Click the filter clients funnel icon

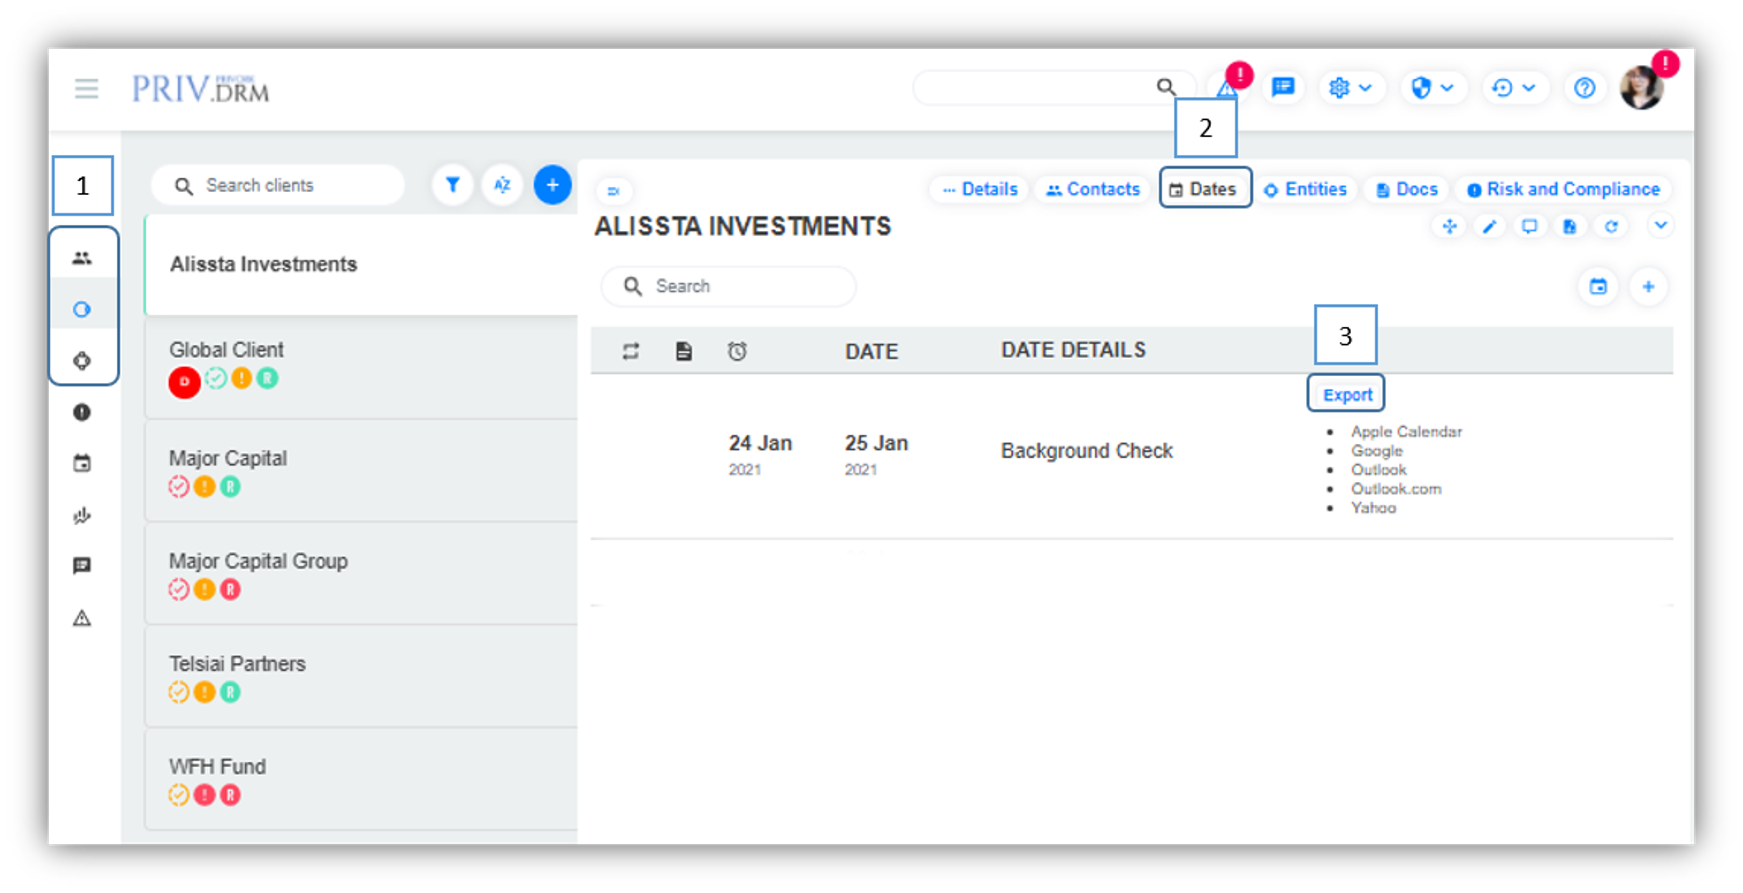pyautogui.click(x=453, y=185)
